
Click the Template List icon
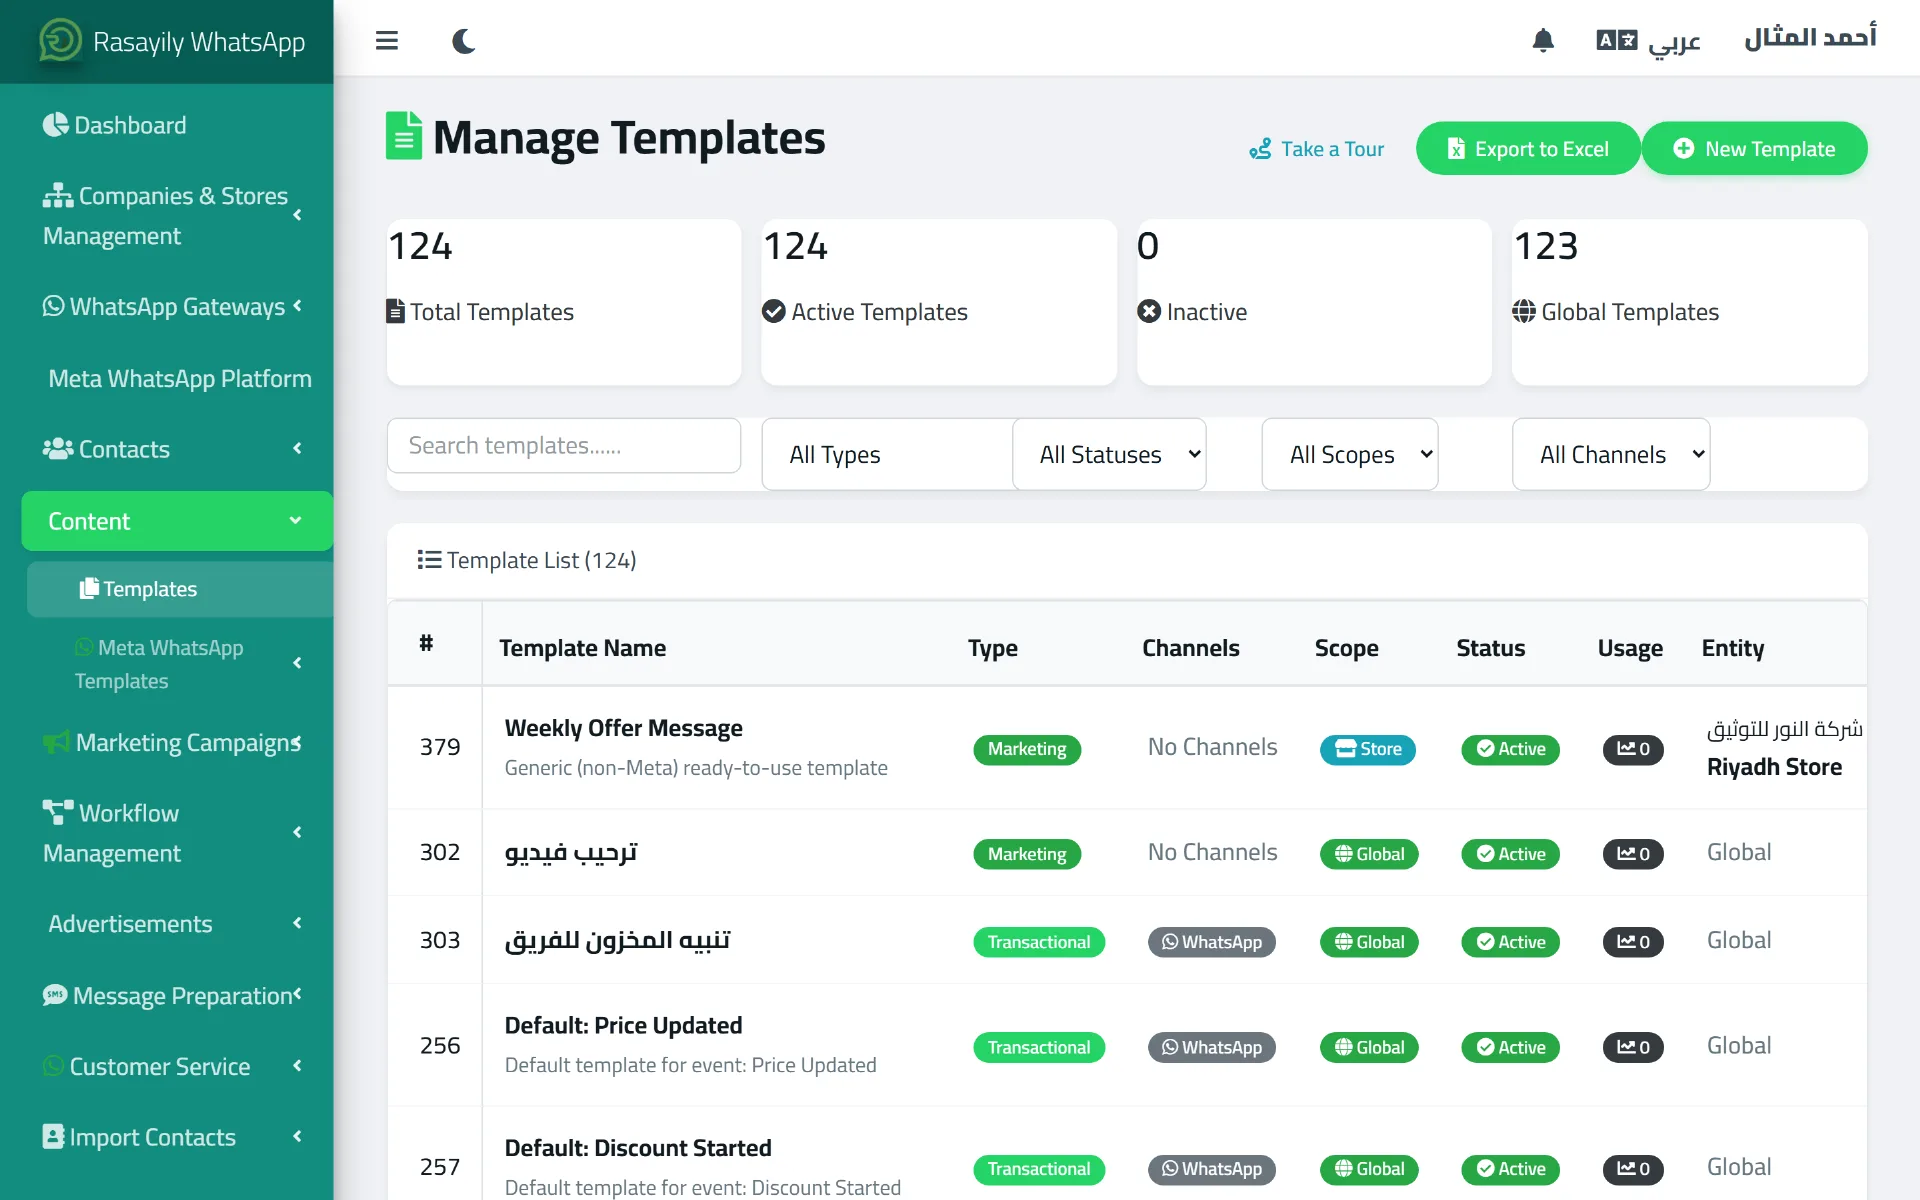[x=429, y=560]
